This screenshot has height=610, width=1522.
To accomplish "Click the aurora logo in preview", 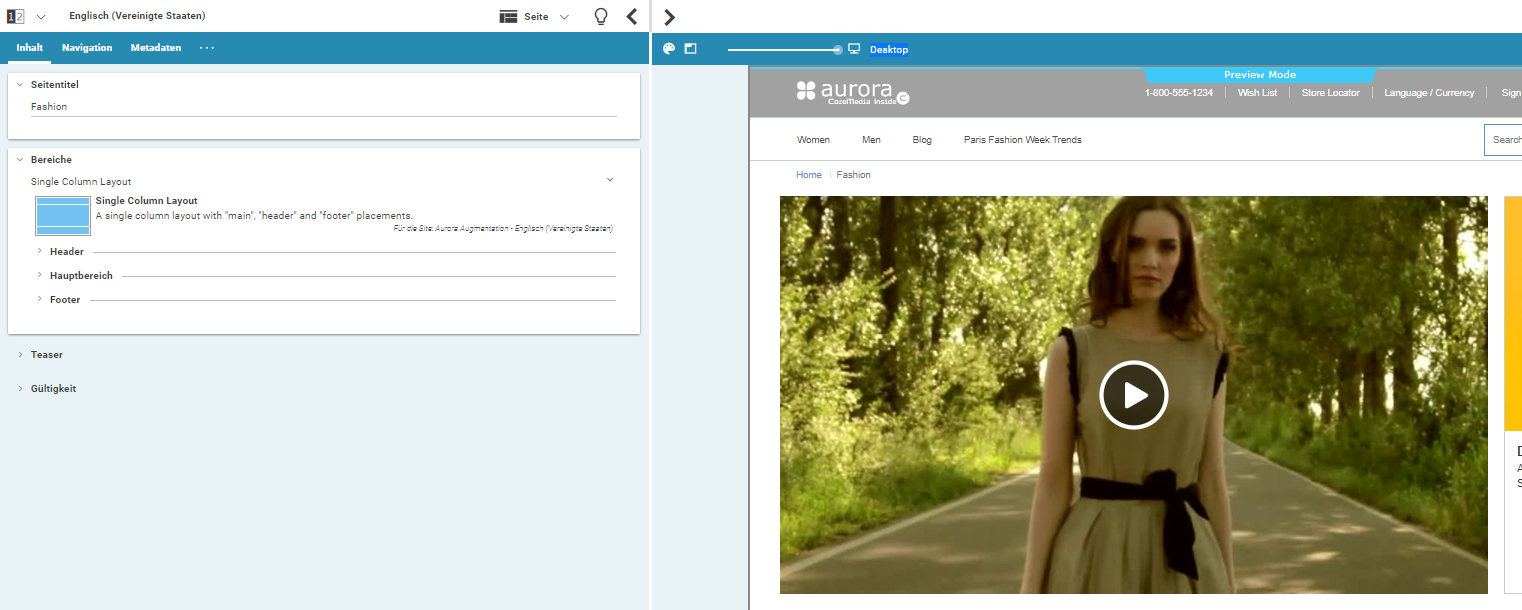I will pyautogui.click(x=852, y=91).
